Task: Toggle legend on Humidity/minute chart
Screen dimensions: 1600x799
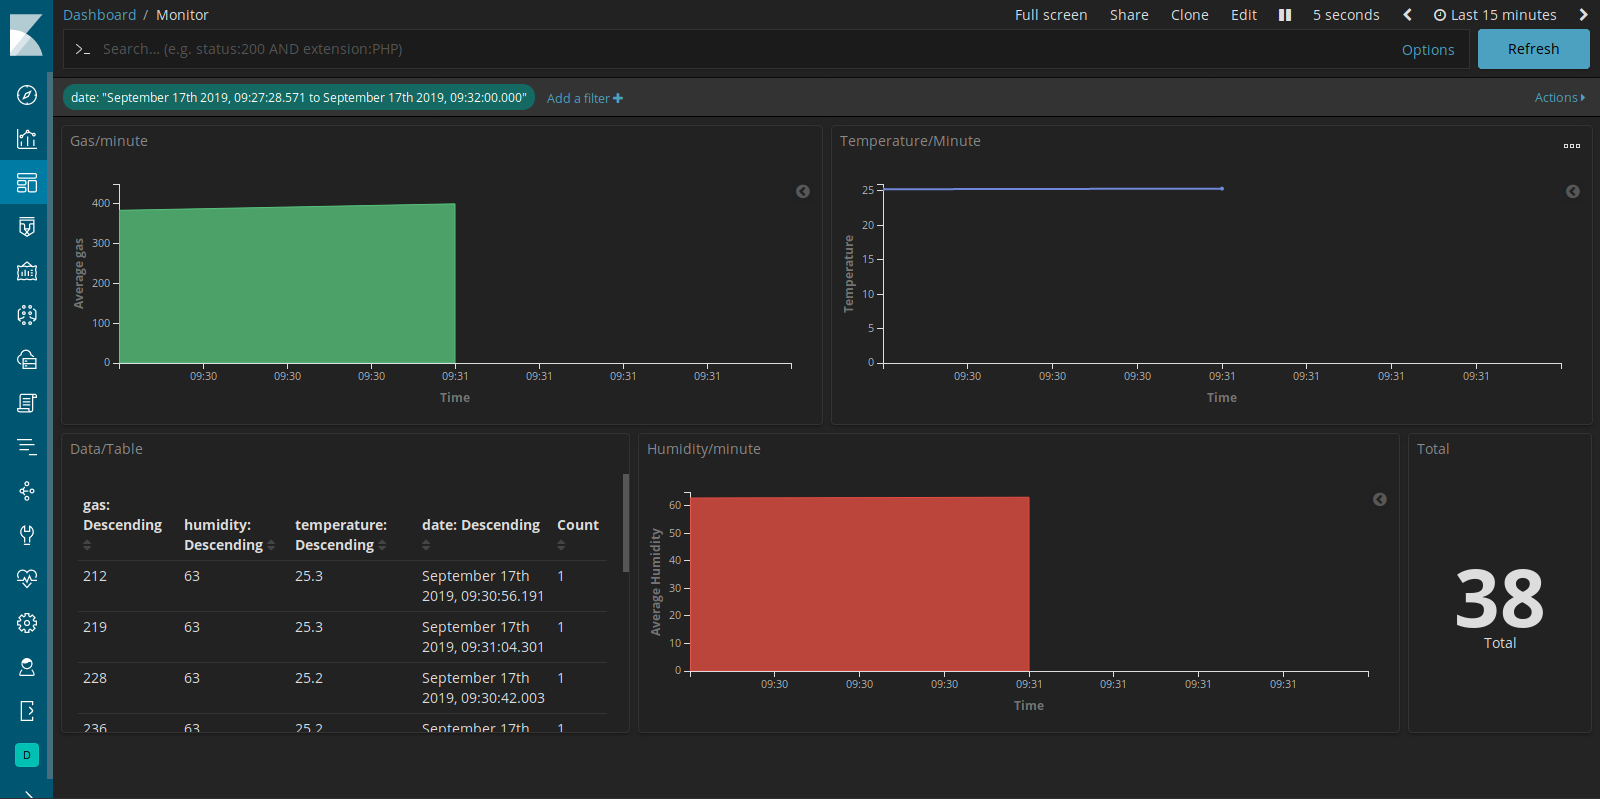Action: coord(1380,499)
